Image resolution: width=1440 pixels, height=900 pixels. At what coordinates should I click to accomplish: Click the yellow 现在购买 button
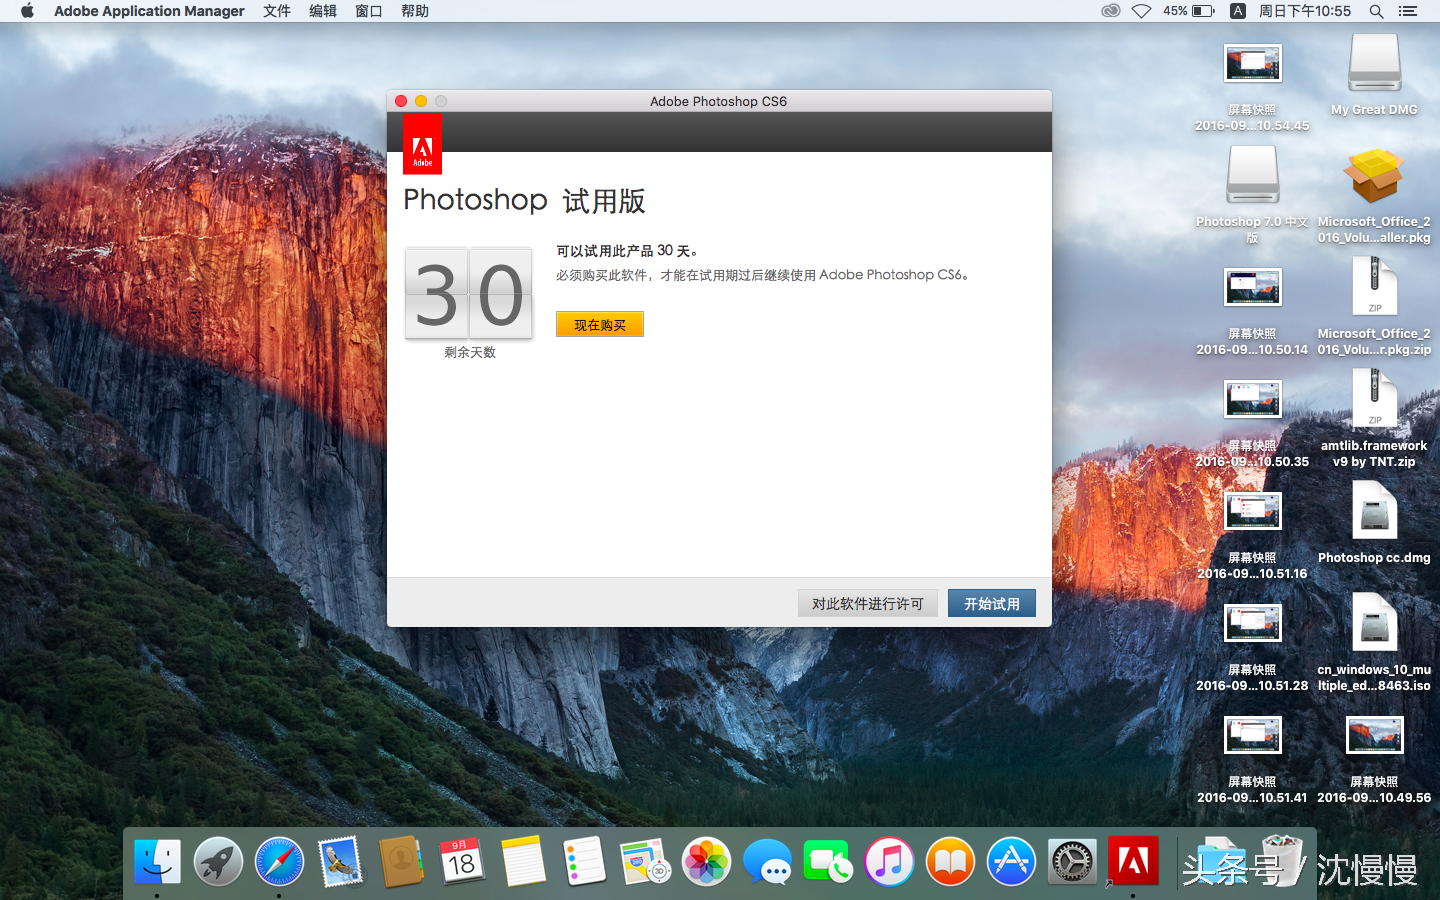coord(599,324)
